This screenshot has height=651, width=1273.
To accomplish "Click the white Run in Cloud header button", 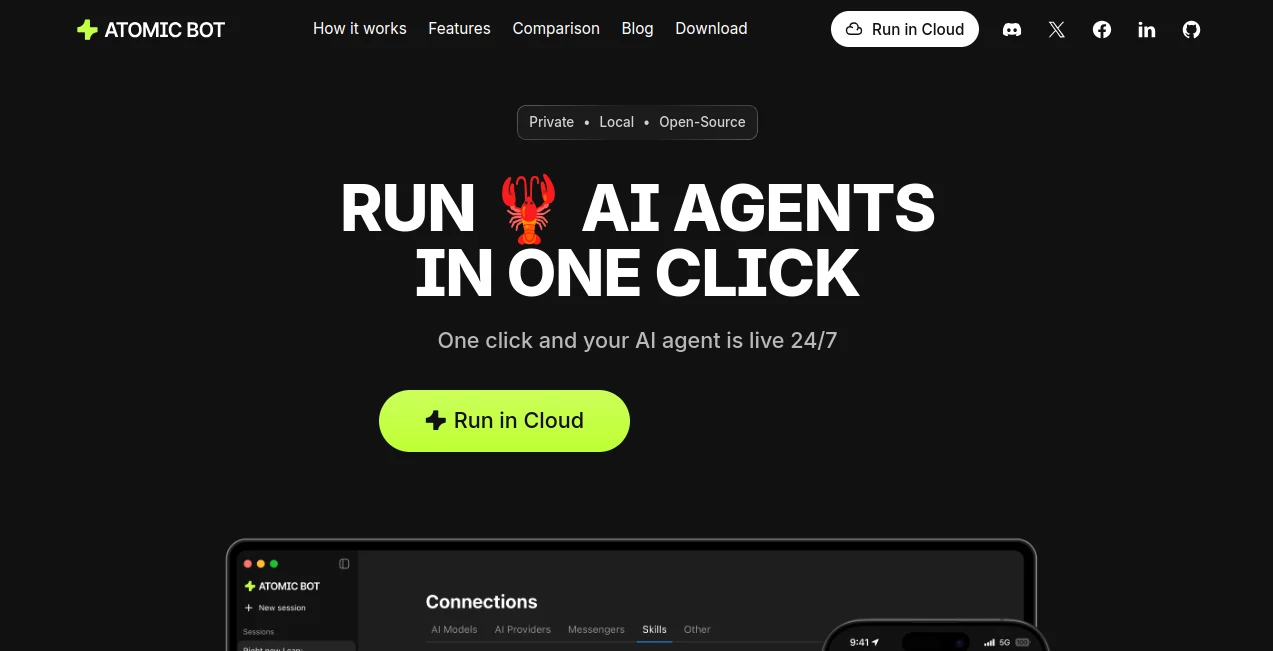I will coord(905,29).
